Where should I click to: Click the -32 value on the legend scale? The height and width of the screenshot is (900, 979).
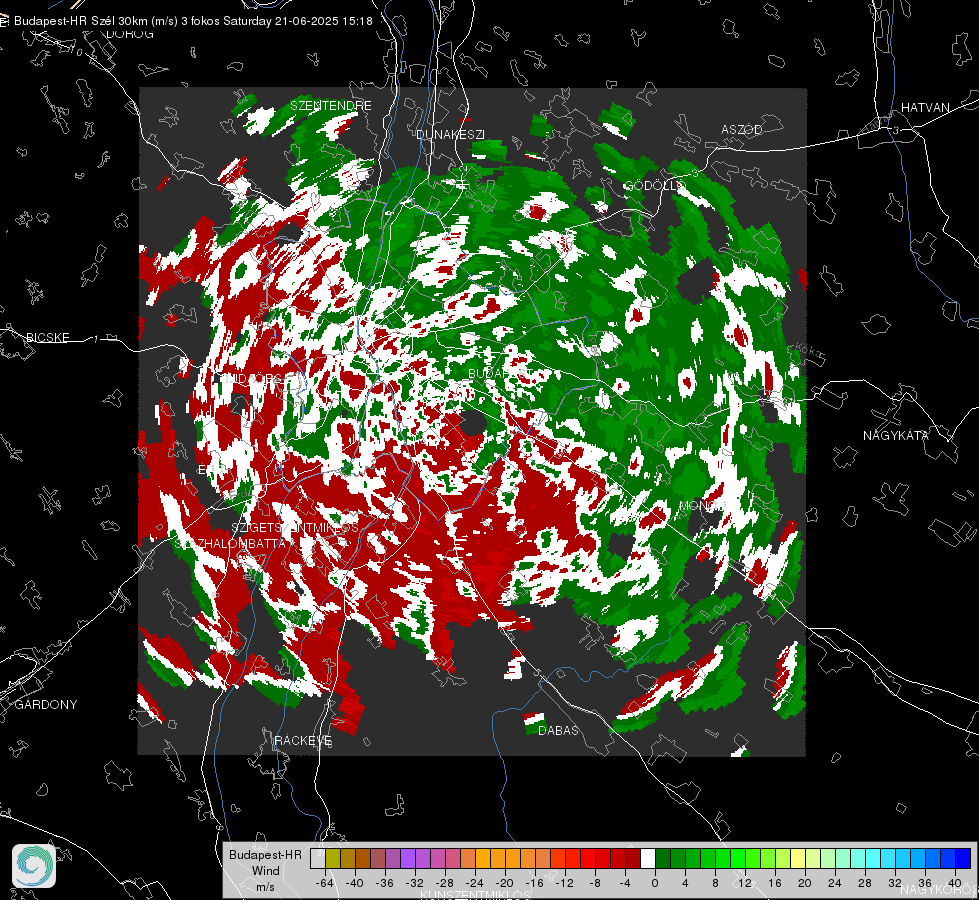(415, 883)
